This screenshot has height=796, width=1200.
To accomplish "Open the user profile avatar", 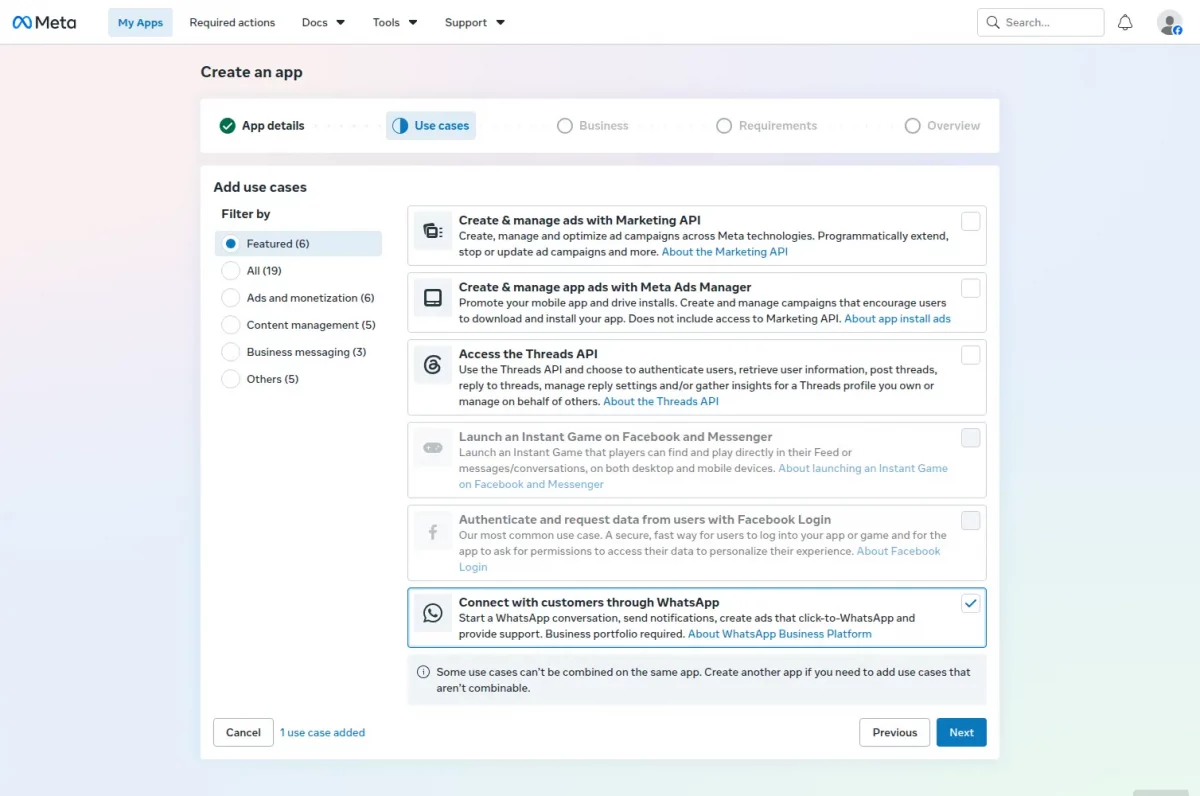I will pos(1169,22).
